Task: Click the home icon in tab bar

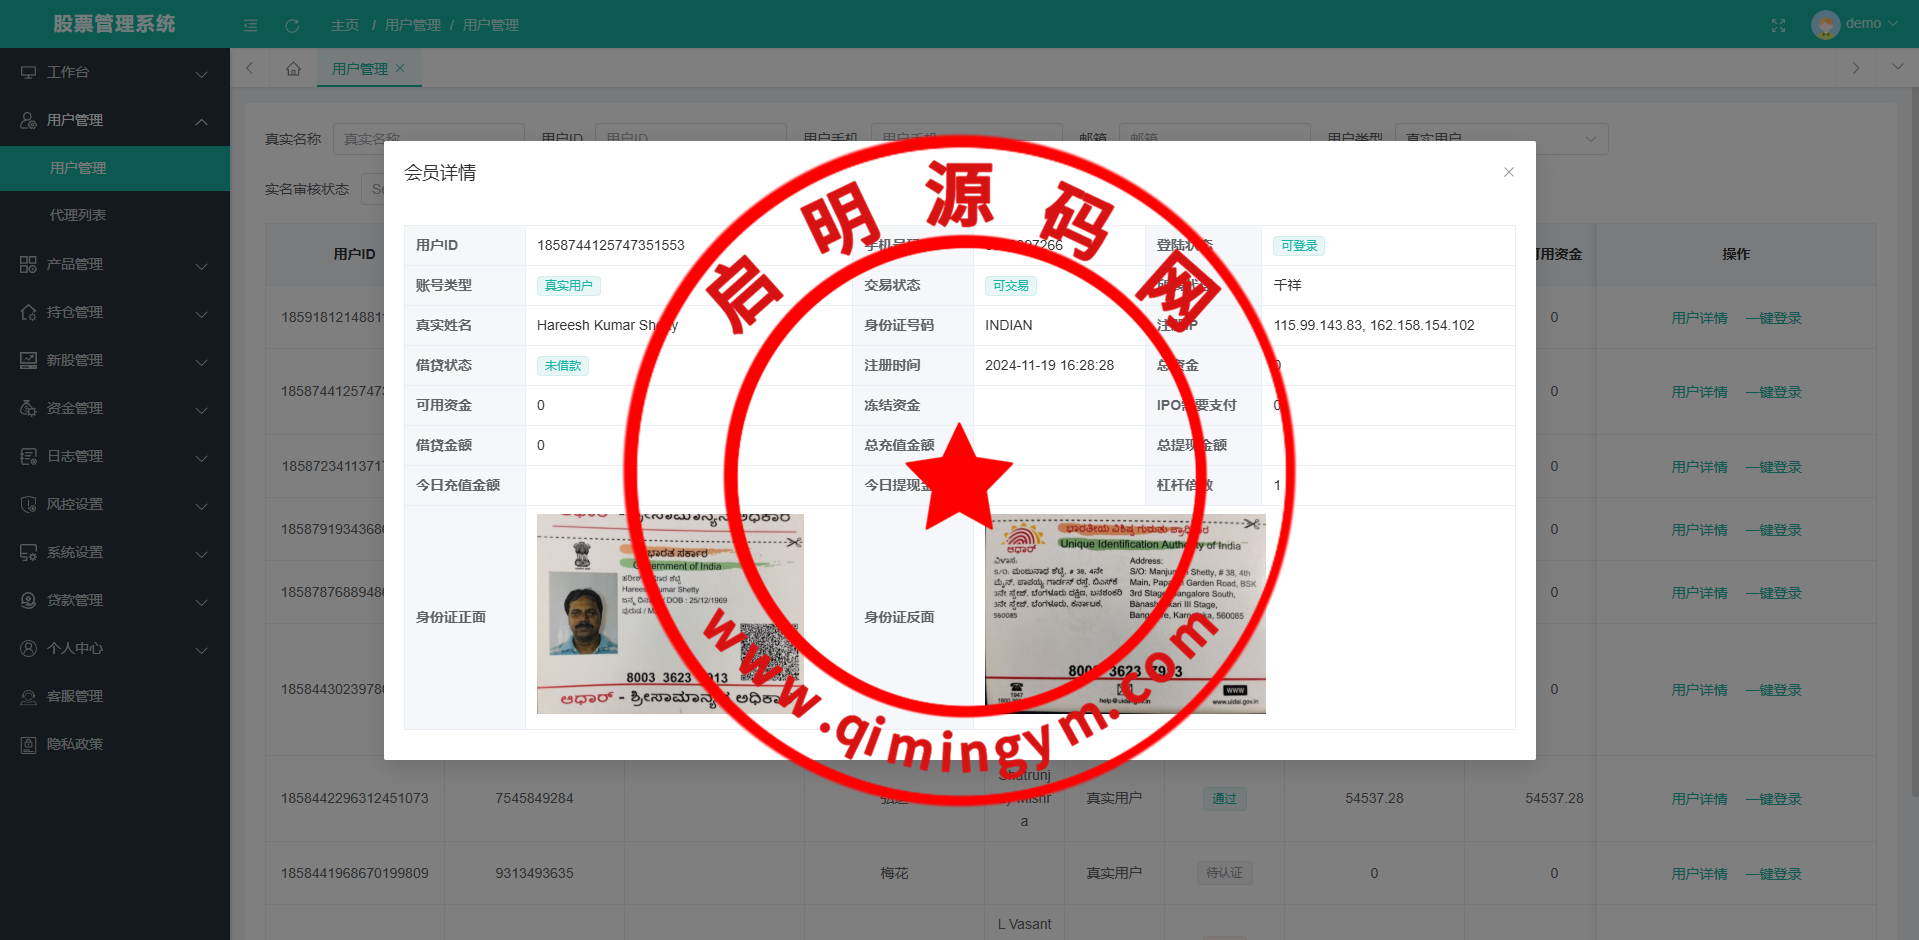Action: tap(293, 69)
